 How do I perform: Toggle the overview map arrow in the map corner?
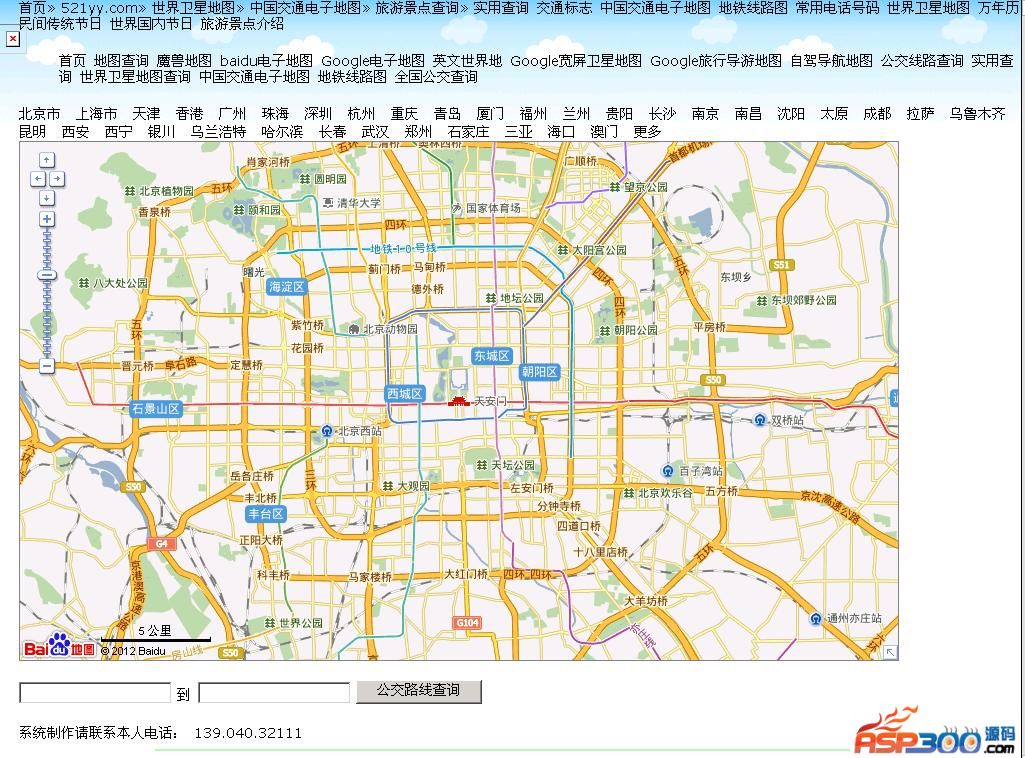pyautogui.click(x=890, y=651)
